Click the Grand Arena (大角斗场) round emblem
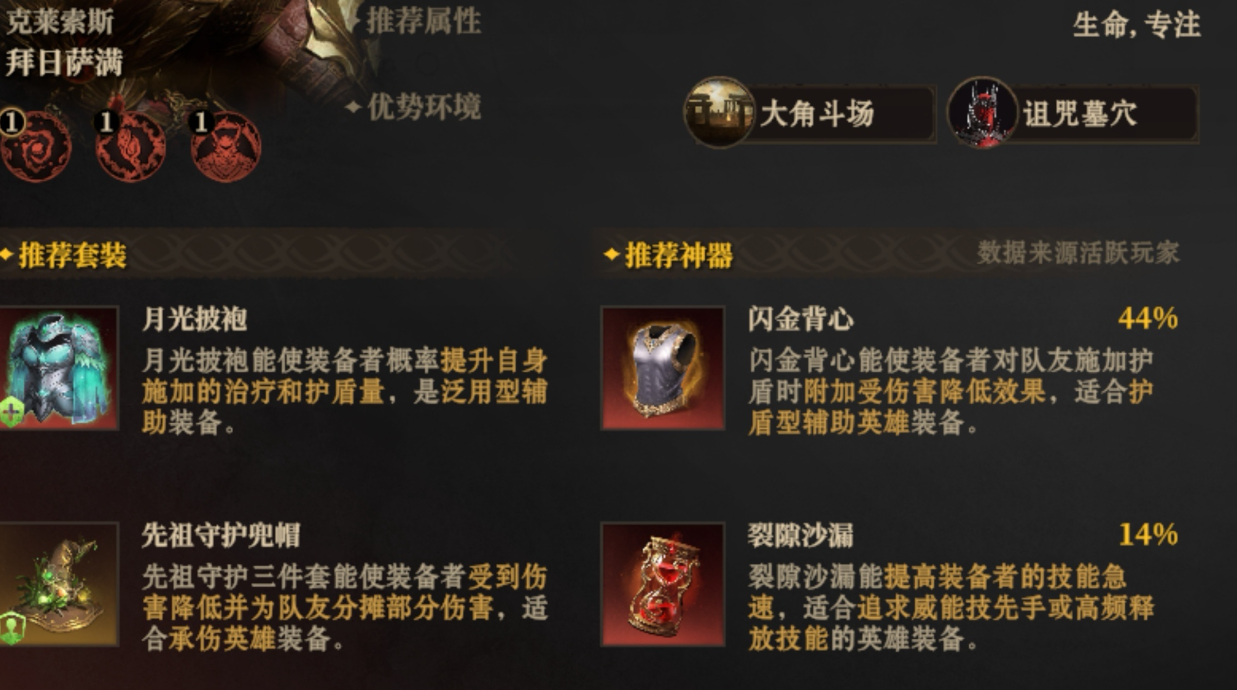1237x690 pixels. pos(719,113)
